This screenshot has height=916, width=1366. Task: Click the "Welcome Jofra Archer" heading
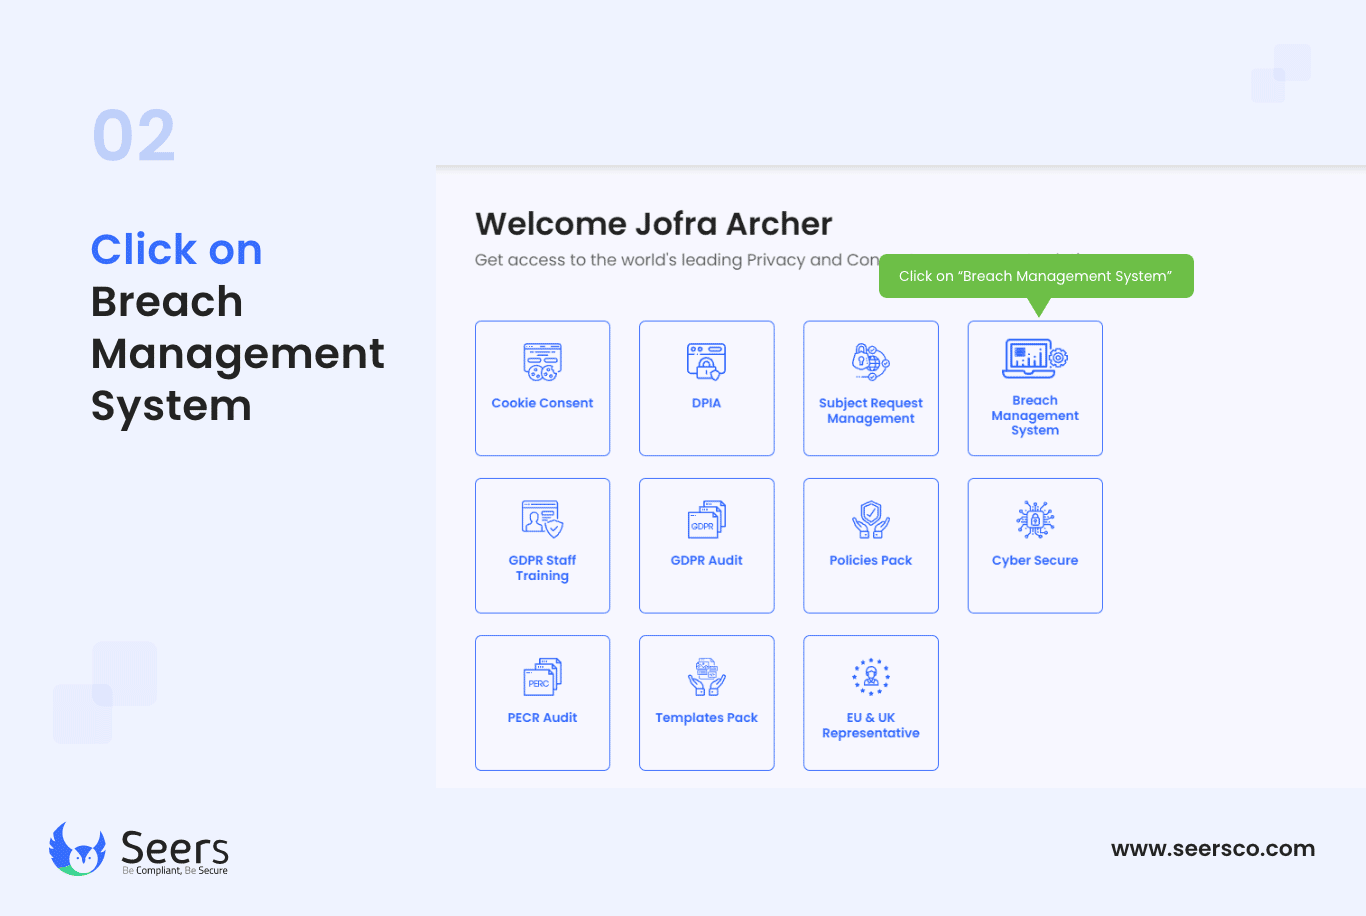pyautogui.click(x=654, y=224)
